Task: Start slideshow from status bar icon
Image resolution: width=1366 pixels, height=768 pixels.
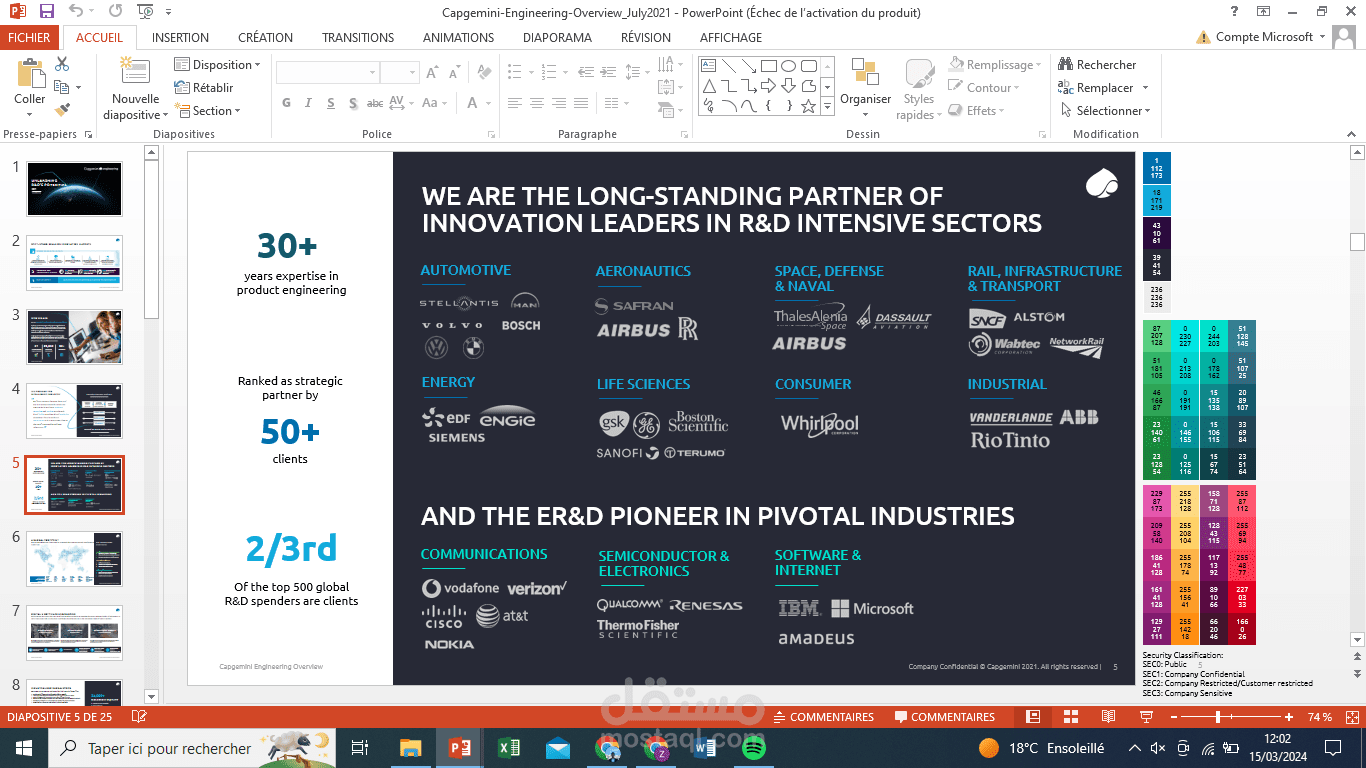Action: pos(1146,717)
